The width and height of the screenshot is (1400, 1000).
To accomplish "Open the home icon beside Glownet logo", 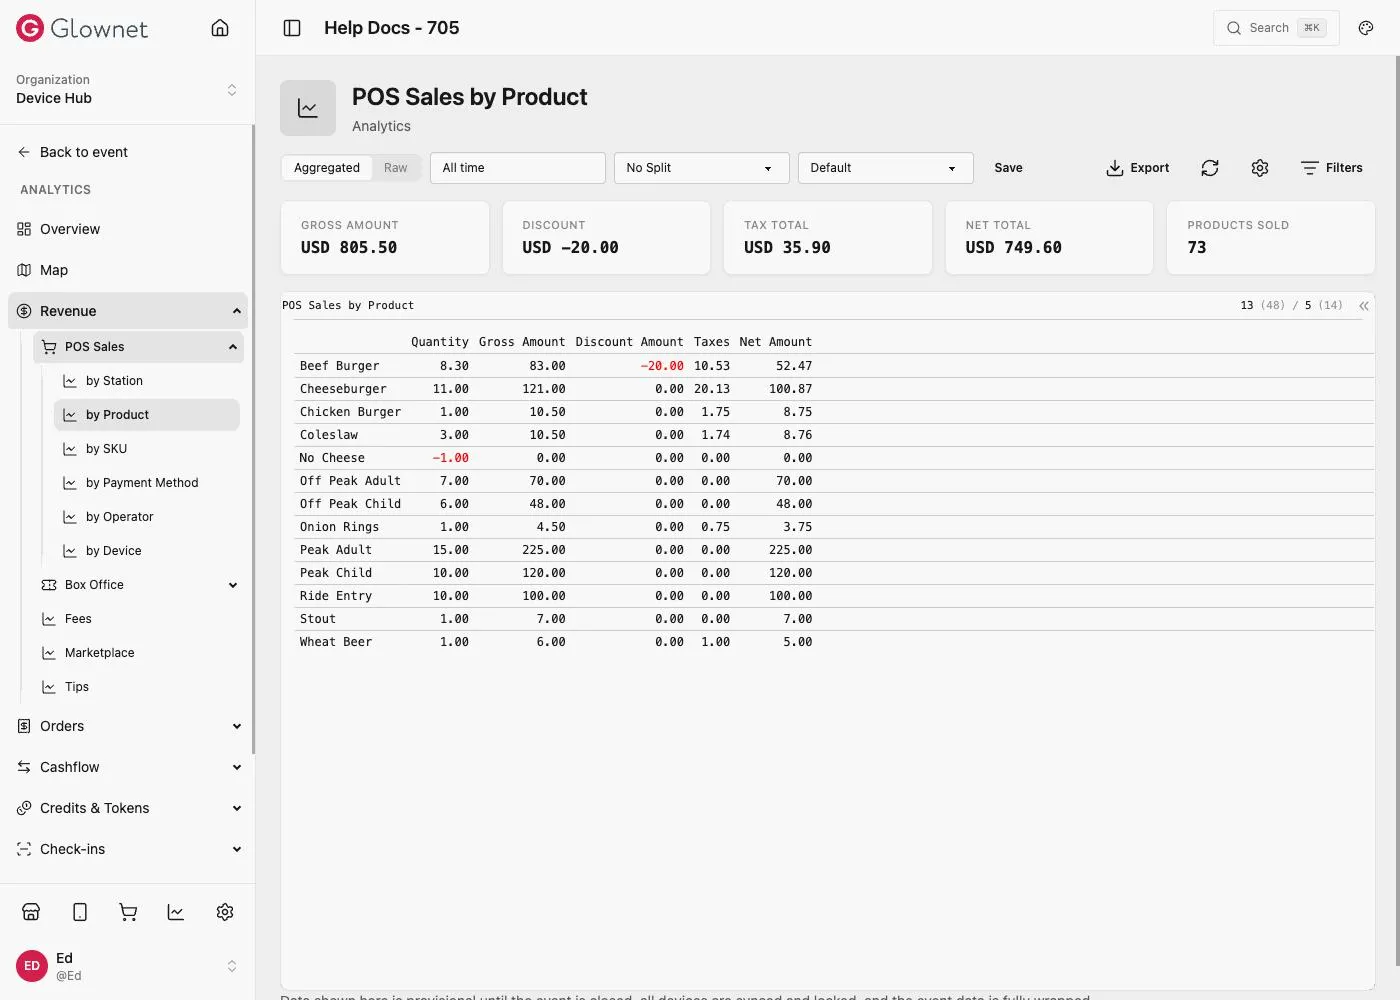I will click(220, 28).
